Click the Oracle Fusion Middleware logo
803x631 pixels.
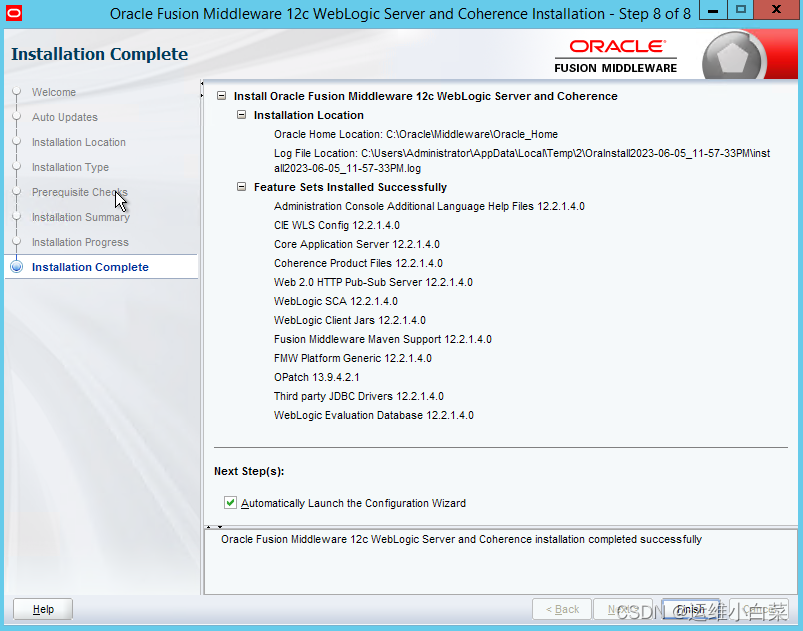[x=616, y=56]
